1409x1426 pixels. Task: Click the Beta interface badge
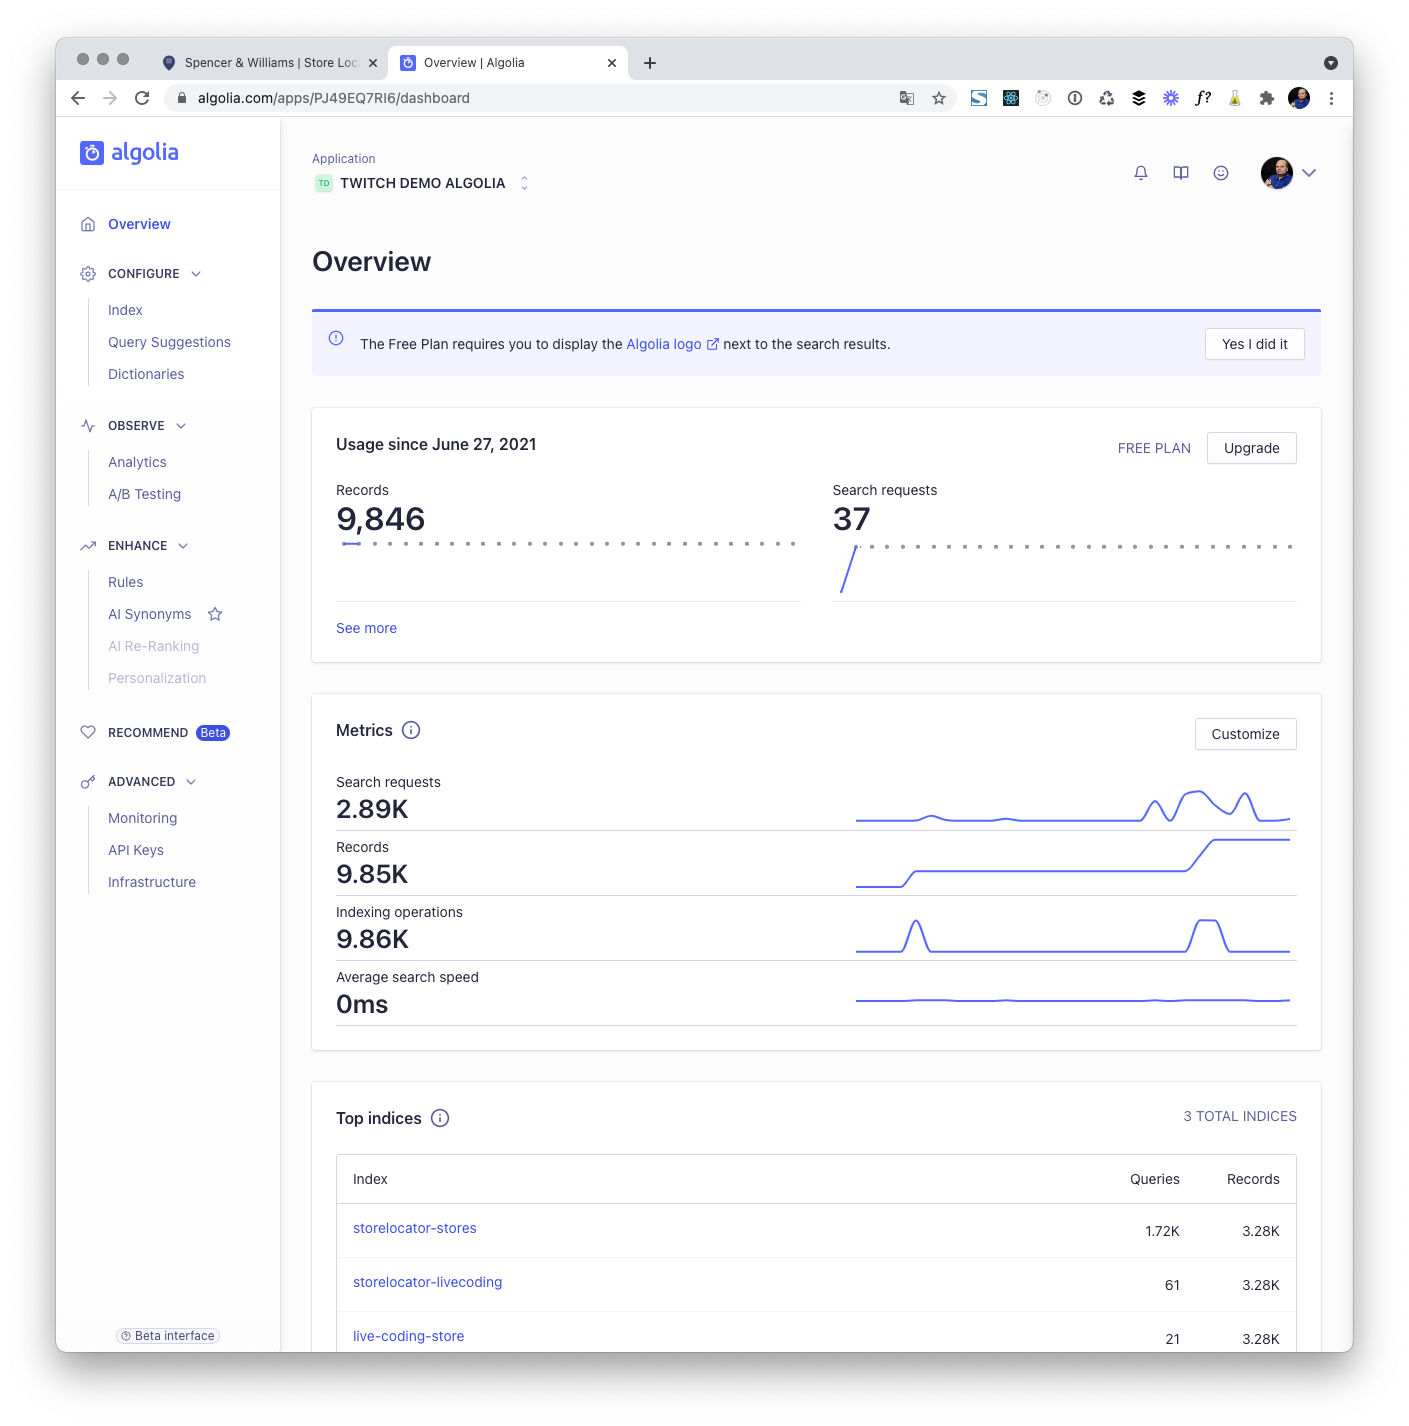[168, 1336]
